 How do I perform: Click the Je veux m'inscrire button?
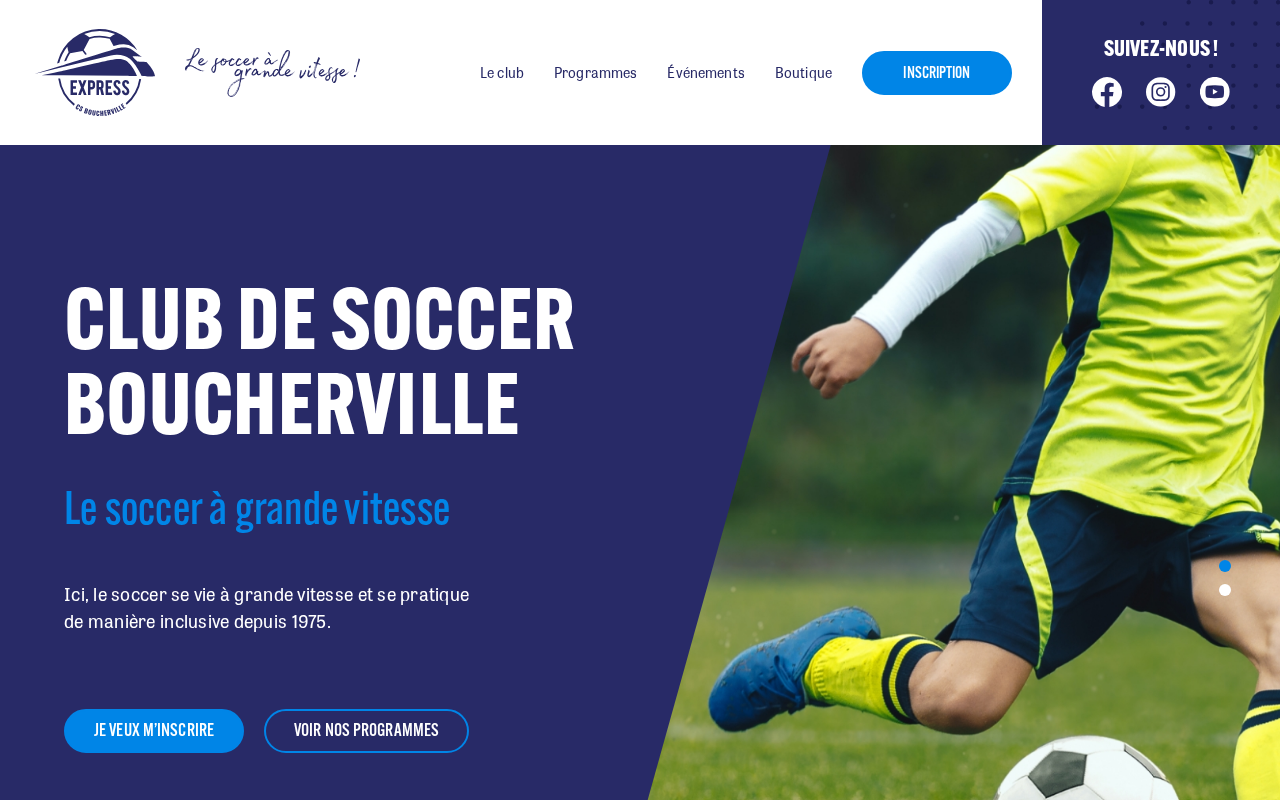tap(154, 731)
